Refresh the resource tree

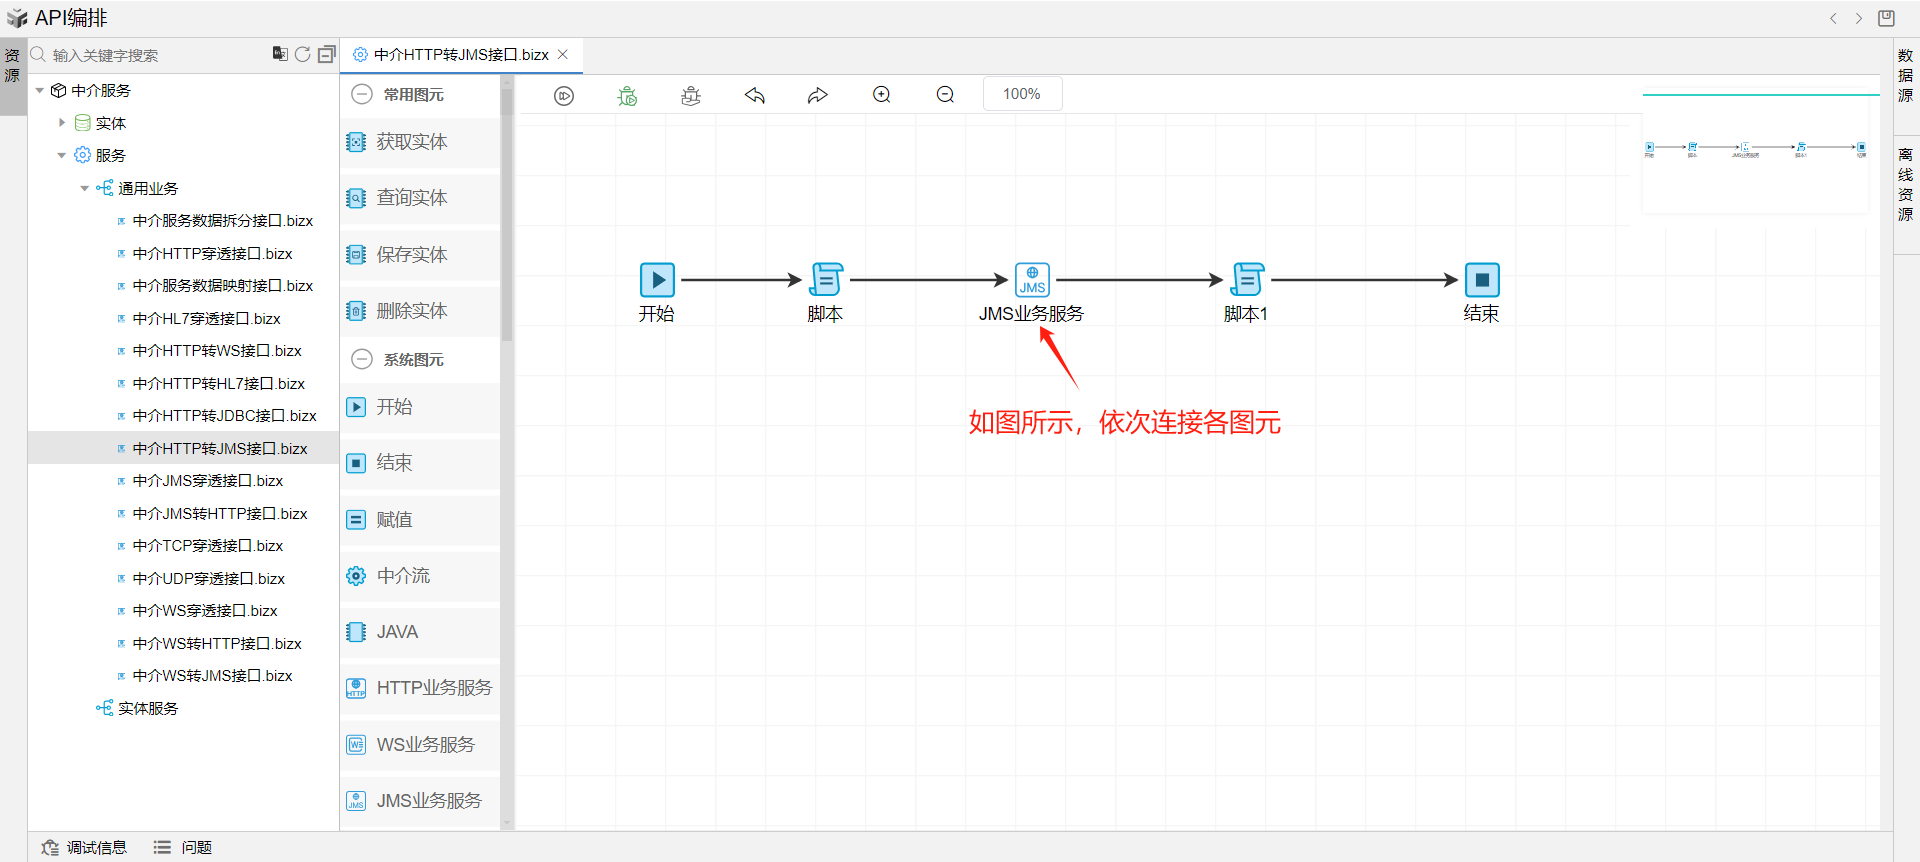pos(302,54)
